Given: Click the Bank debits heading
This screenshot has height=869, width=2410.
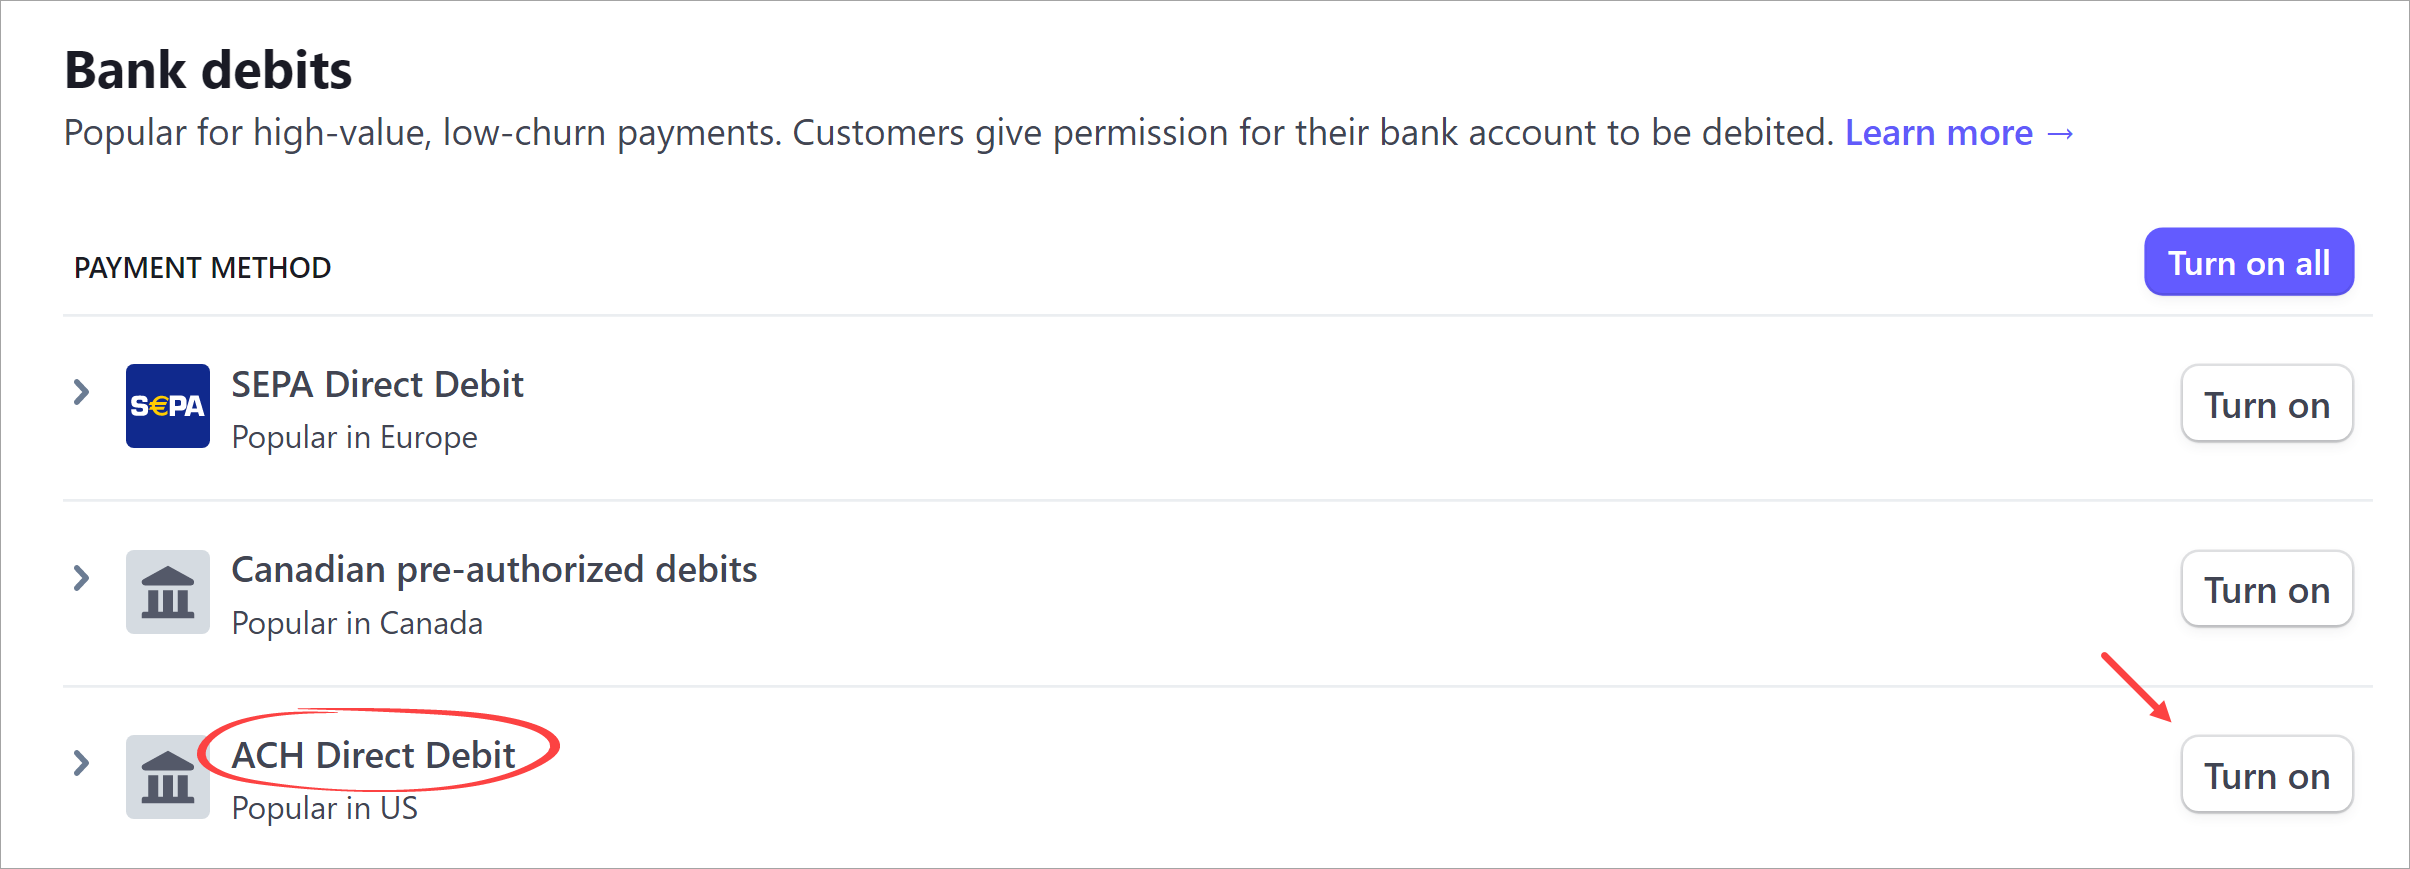Looking at the screenshot, I should click(x=207, y=68).
